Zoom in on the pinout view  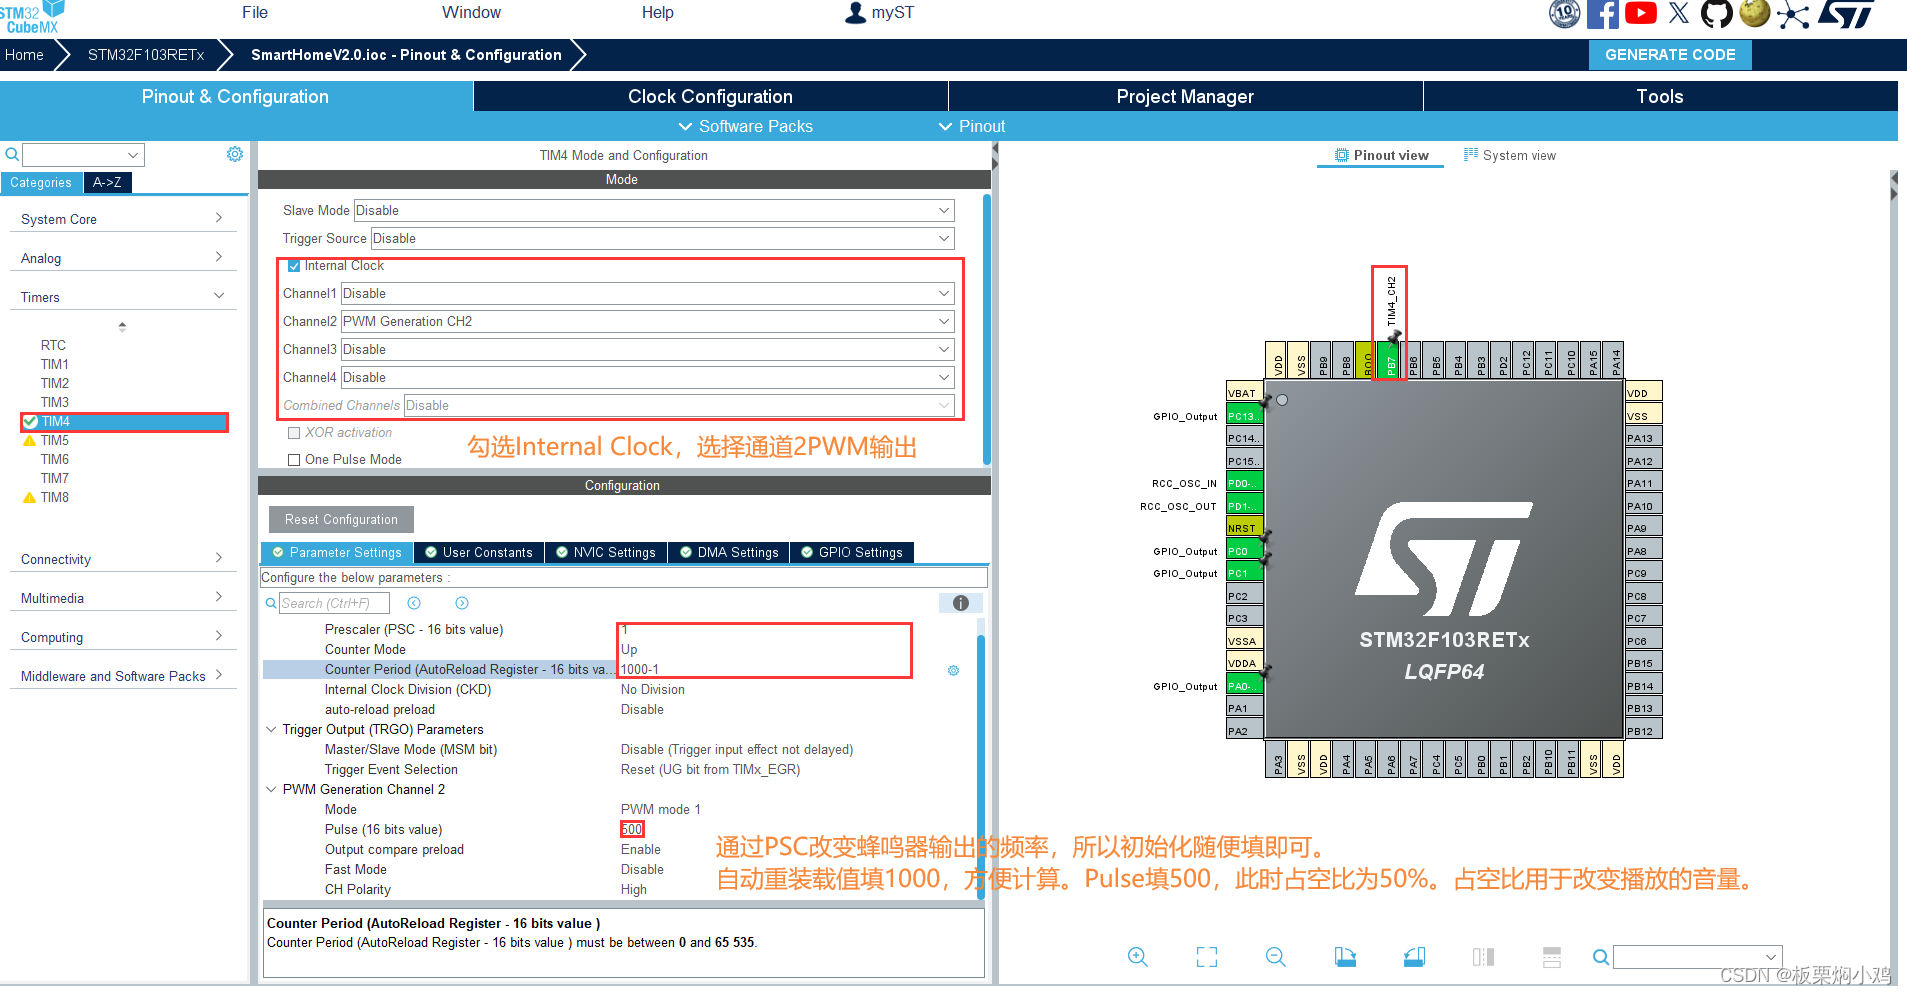pos(1138,957)
